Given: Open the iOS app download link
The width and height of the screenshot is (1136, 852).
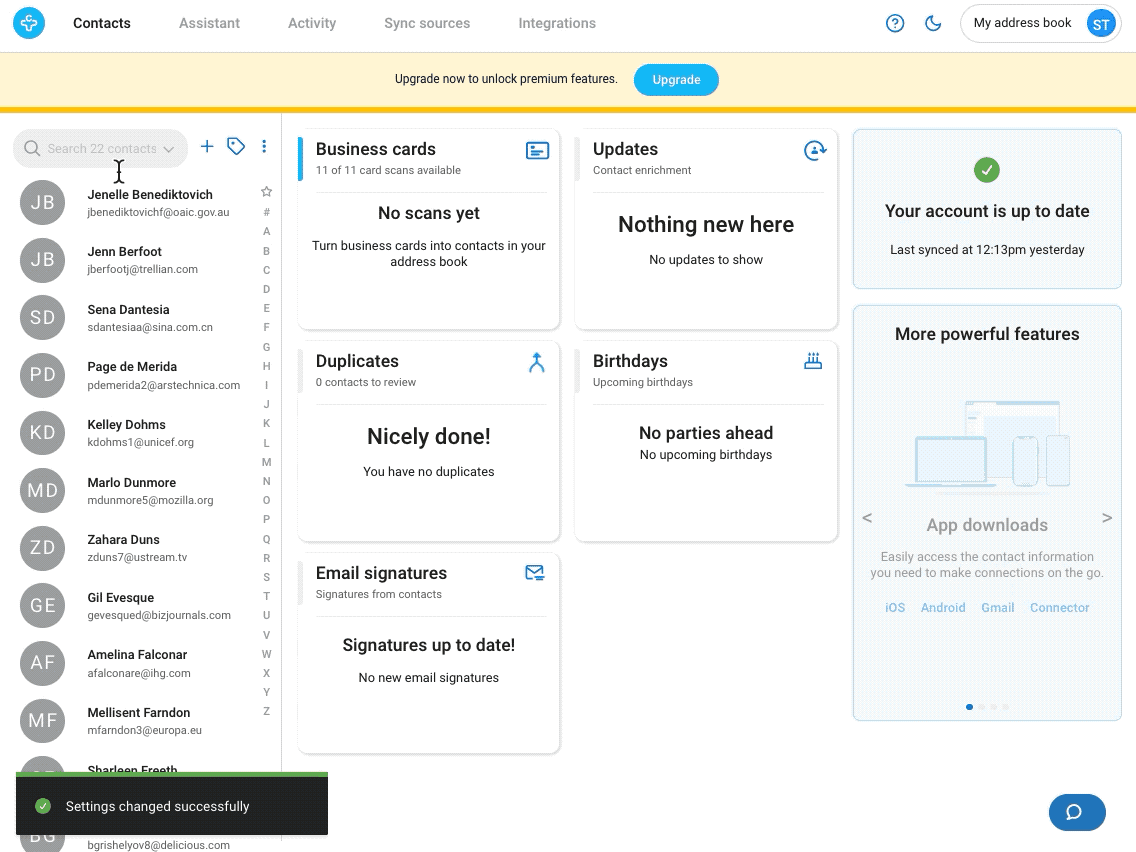Looking at the screenshot, I should point(895,608).
